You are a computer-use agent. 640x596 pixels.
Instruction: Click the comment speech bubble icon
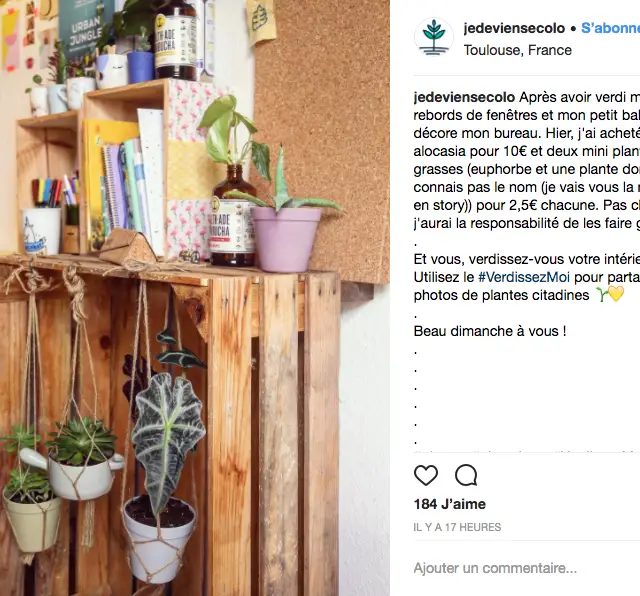click(466, 475)
